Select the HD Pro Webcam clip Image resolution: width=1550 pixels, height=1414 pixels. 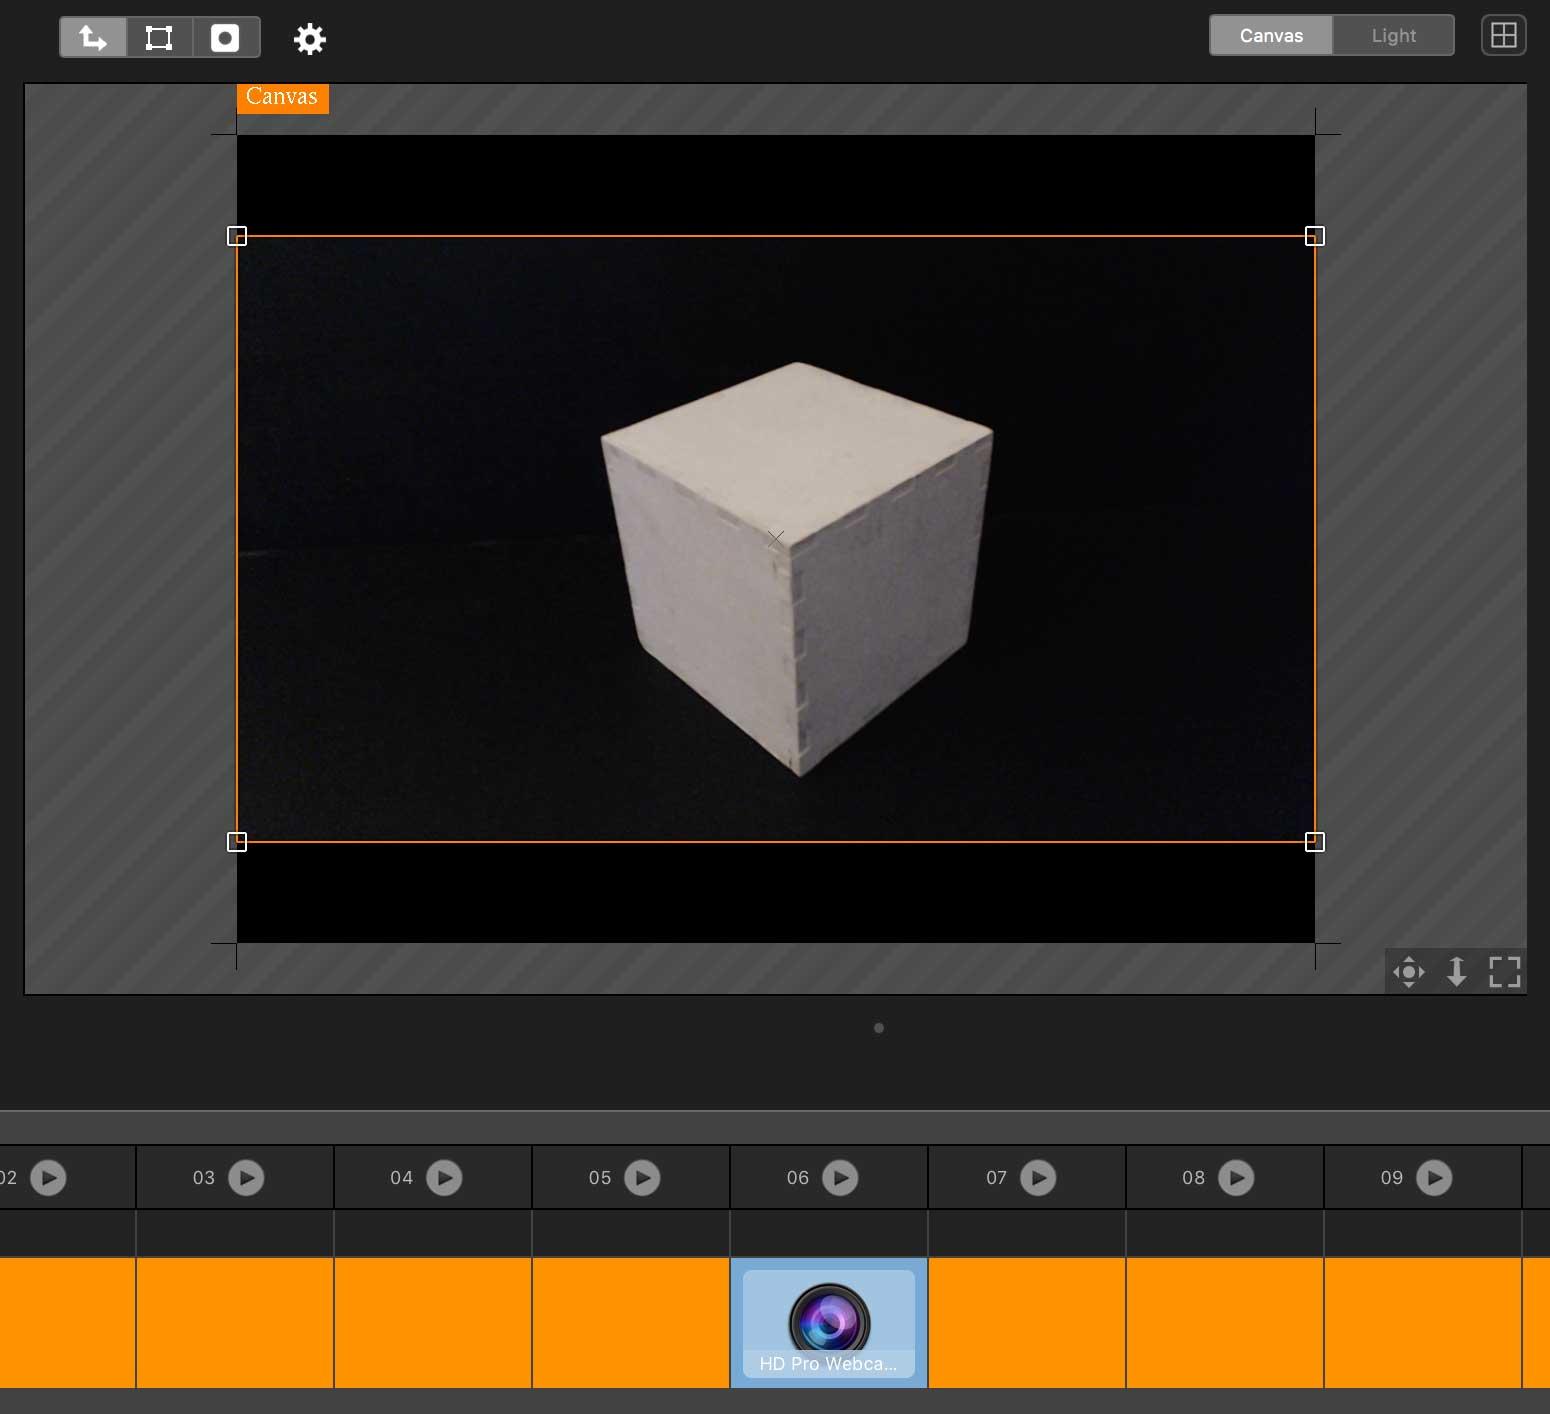829,1323
